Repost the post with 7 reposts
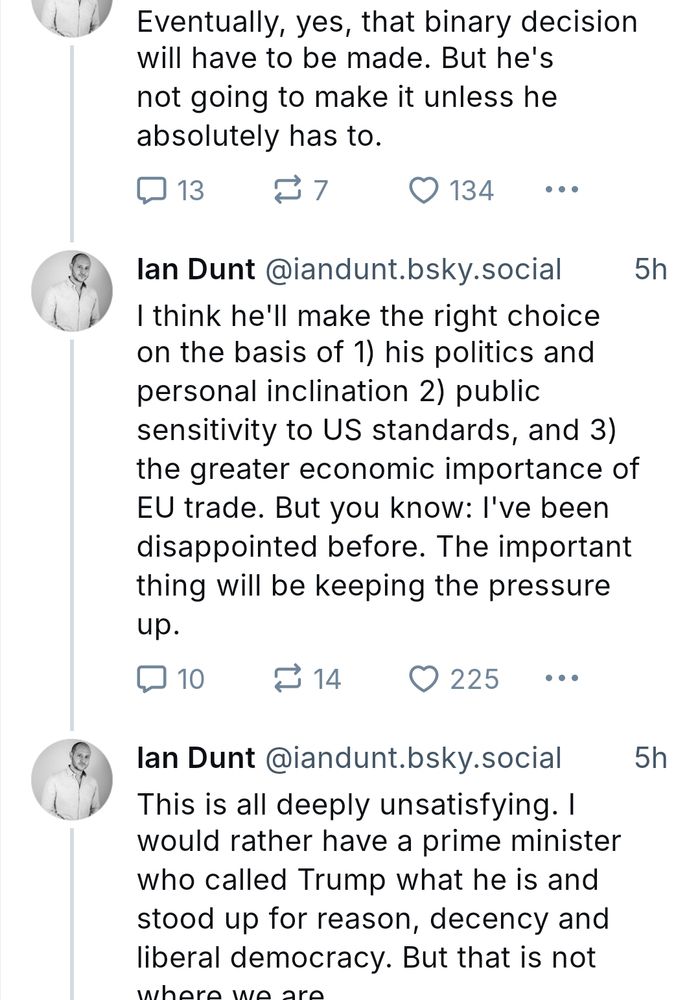This screenshot has width=700, height=1000. click(287, 190)
